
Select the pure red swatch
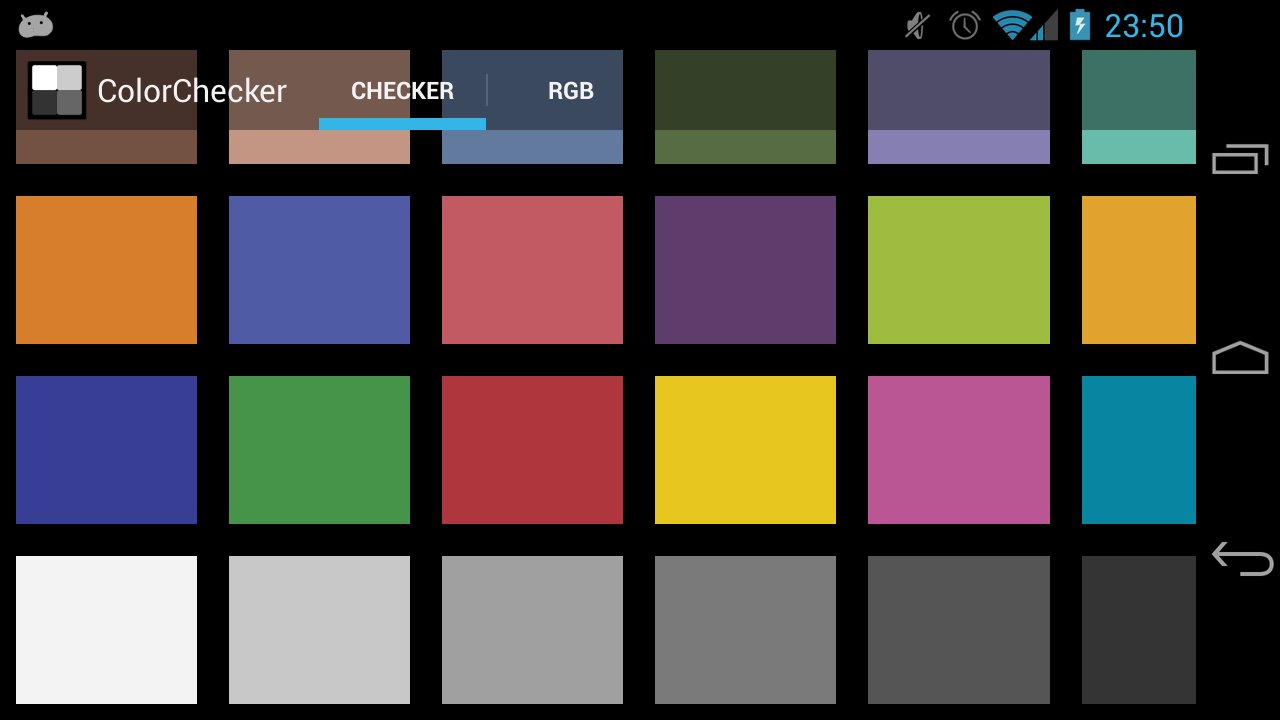tap(532, 450)
